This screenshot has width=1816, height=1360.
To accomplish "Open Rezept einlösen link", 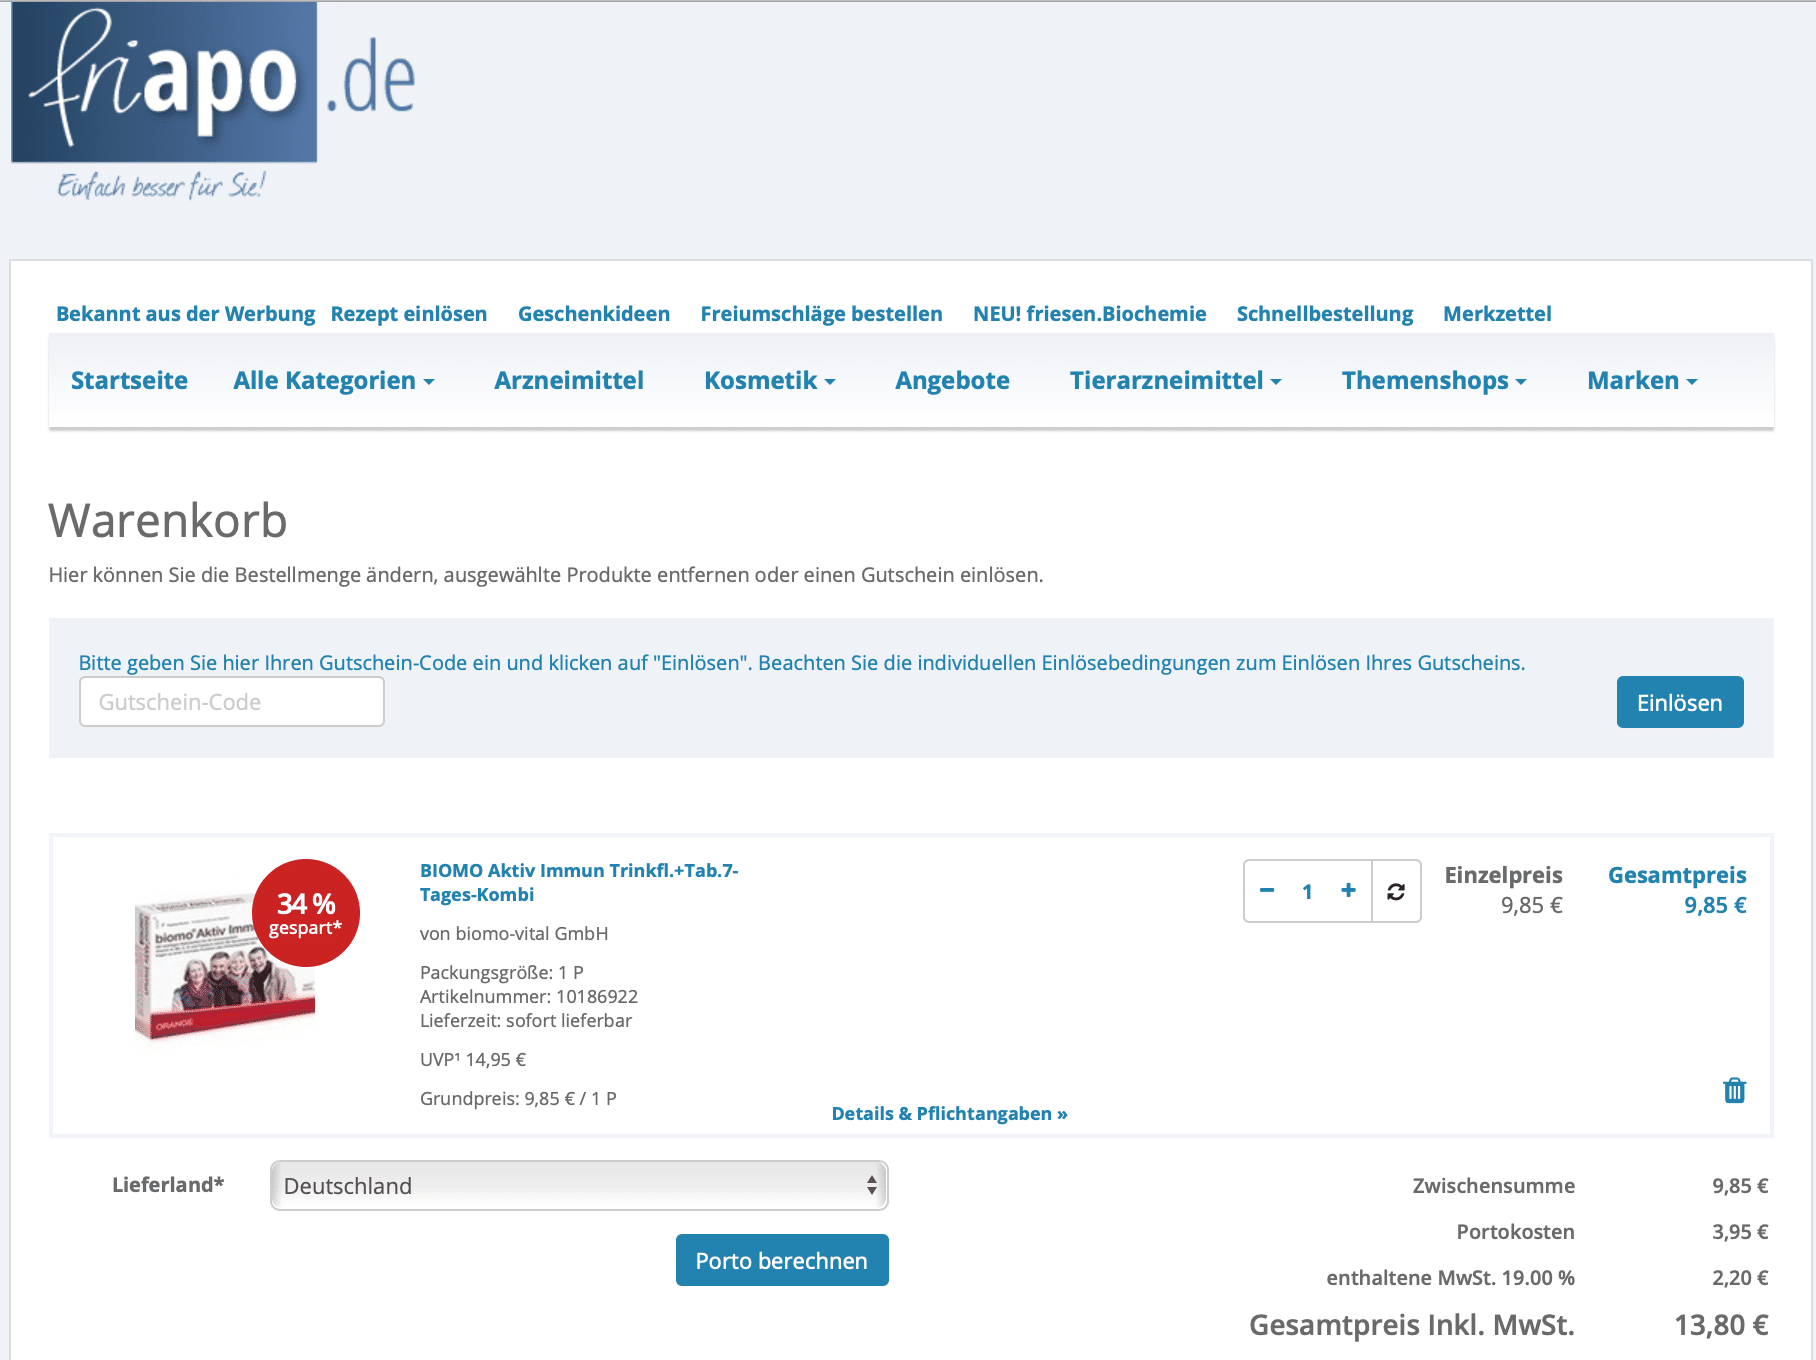I will 409,314.
